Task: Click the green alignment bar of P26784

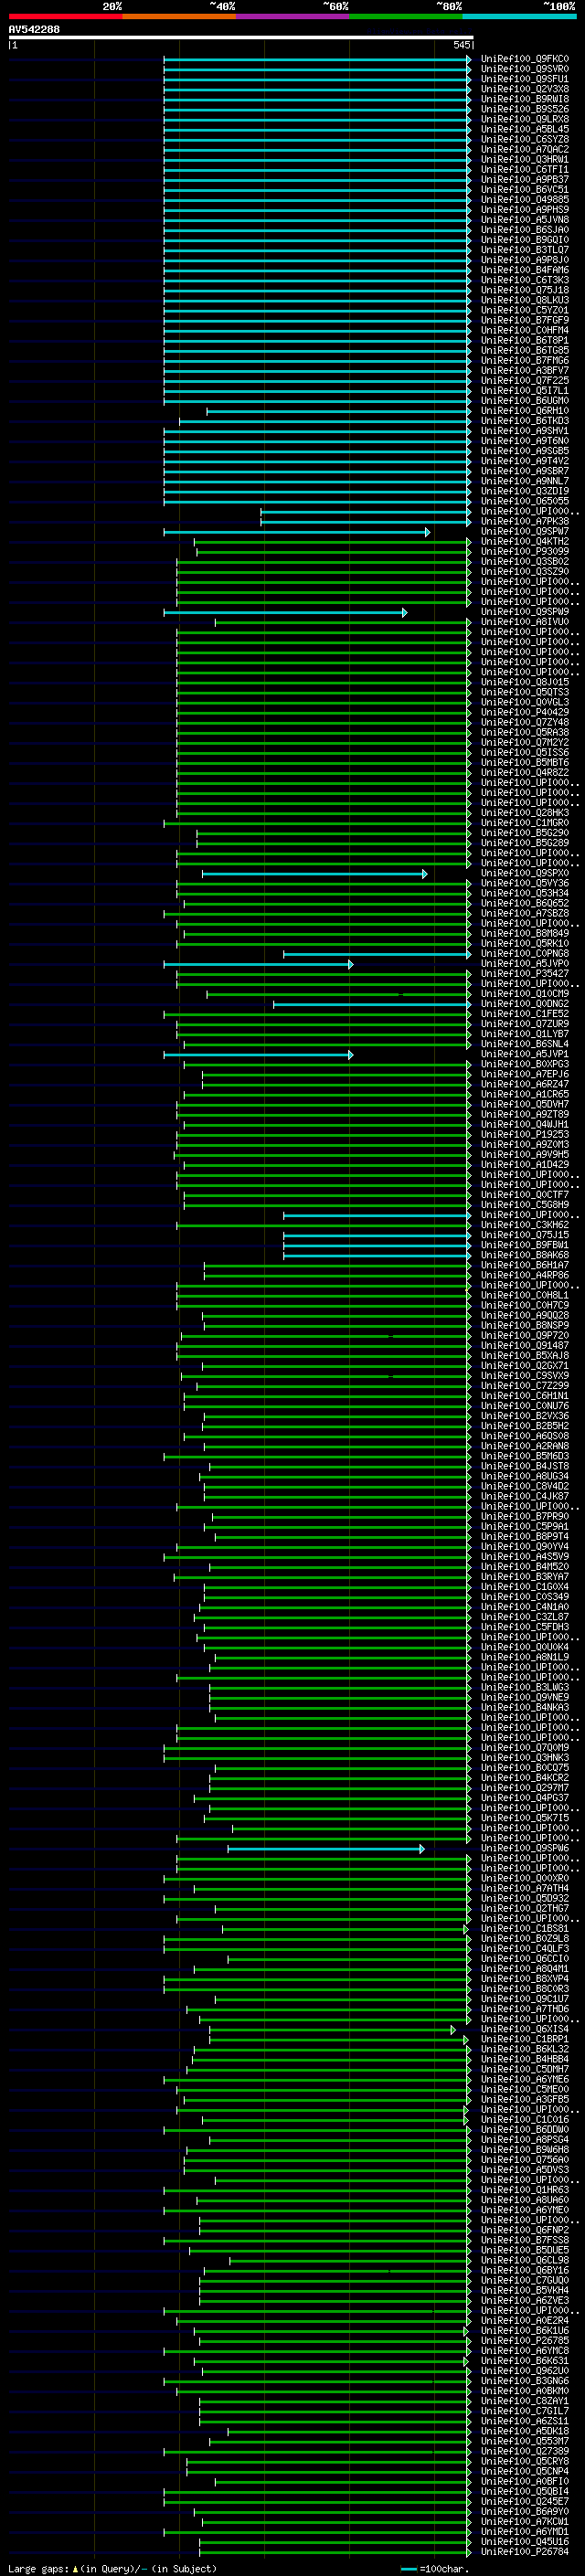Action: pyautogui.click(x=335, y=2553)
